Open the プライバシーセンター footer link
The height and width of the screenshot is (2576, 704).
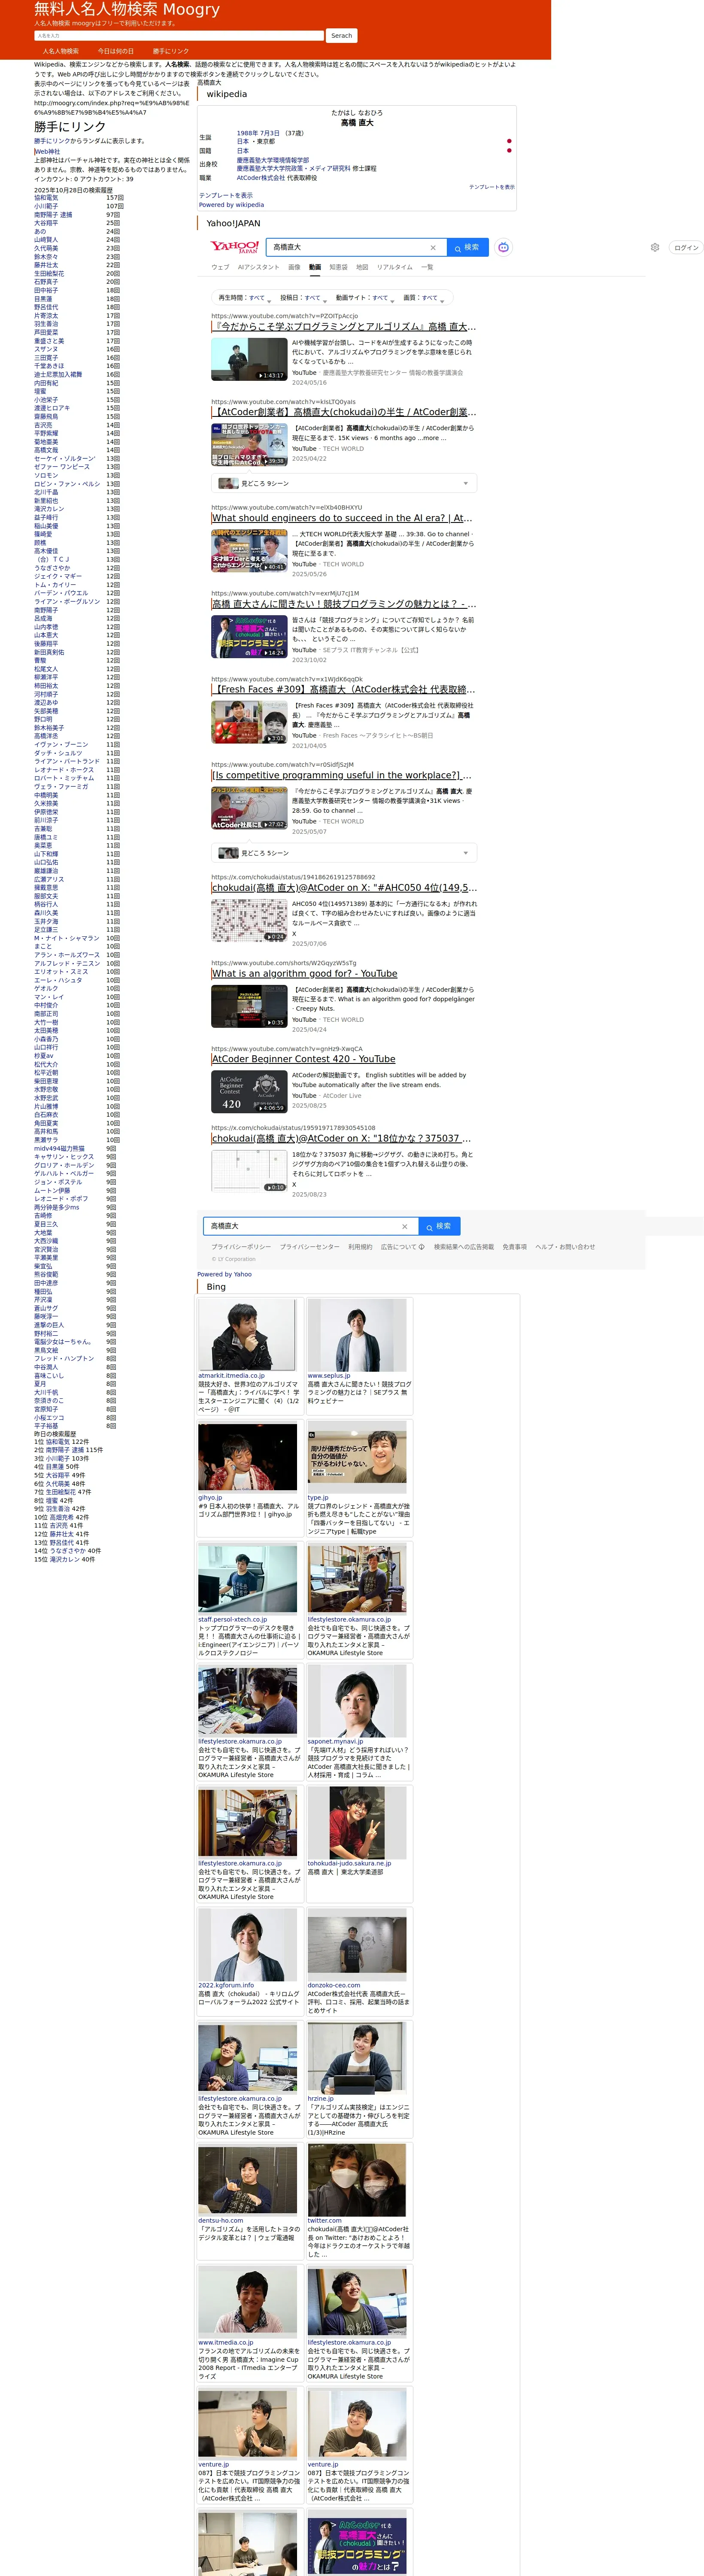310,1247
